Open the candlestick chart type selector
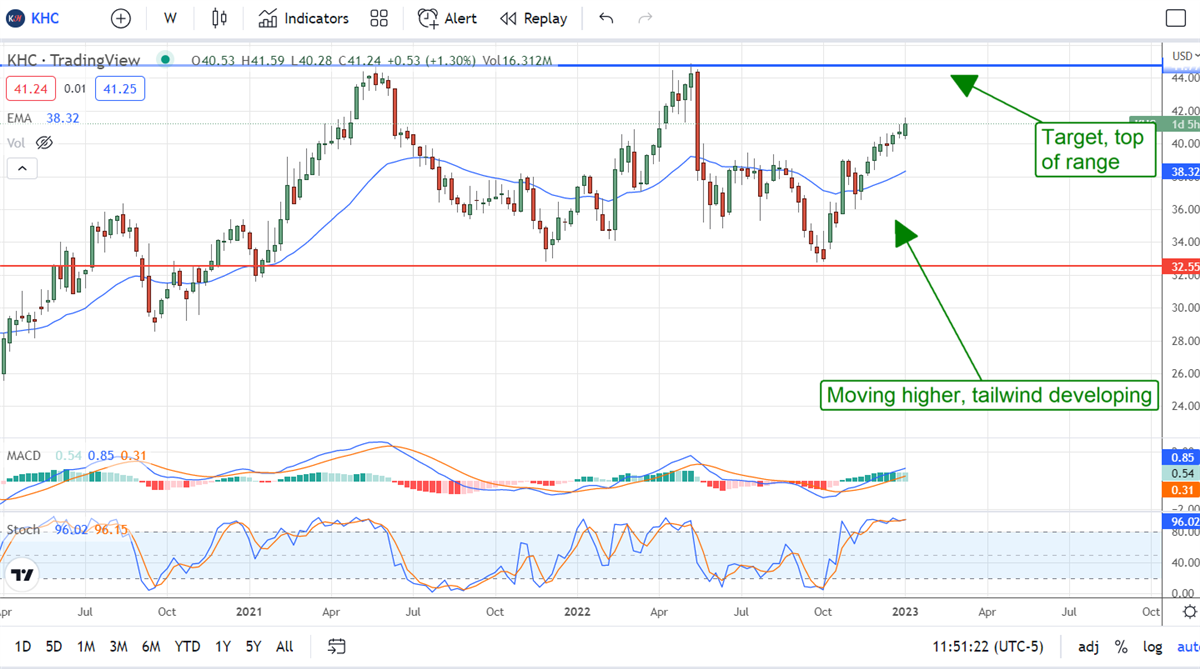The height and width of the screenshot is (669, 1200). point(220,18)
